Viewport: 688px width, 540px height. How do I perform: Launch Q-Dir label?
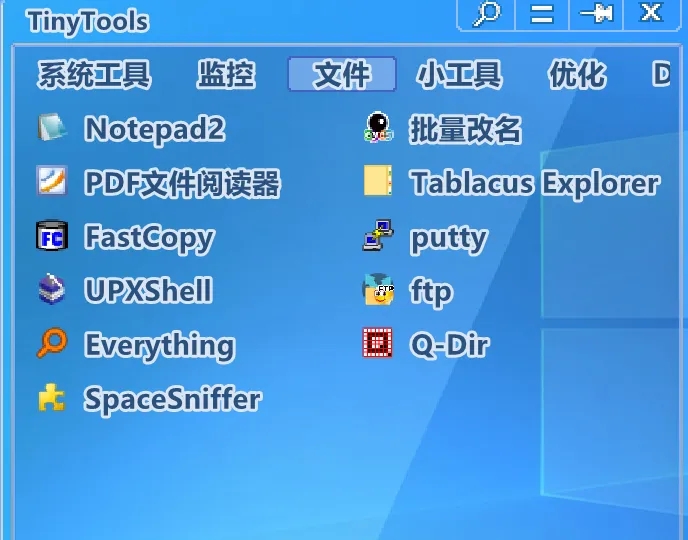449,344
